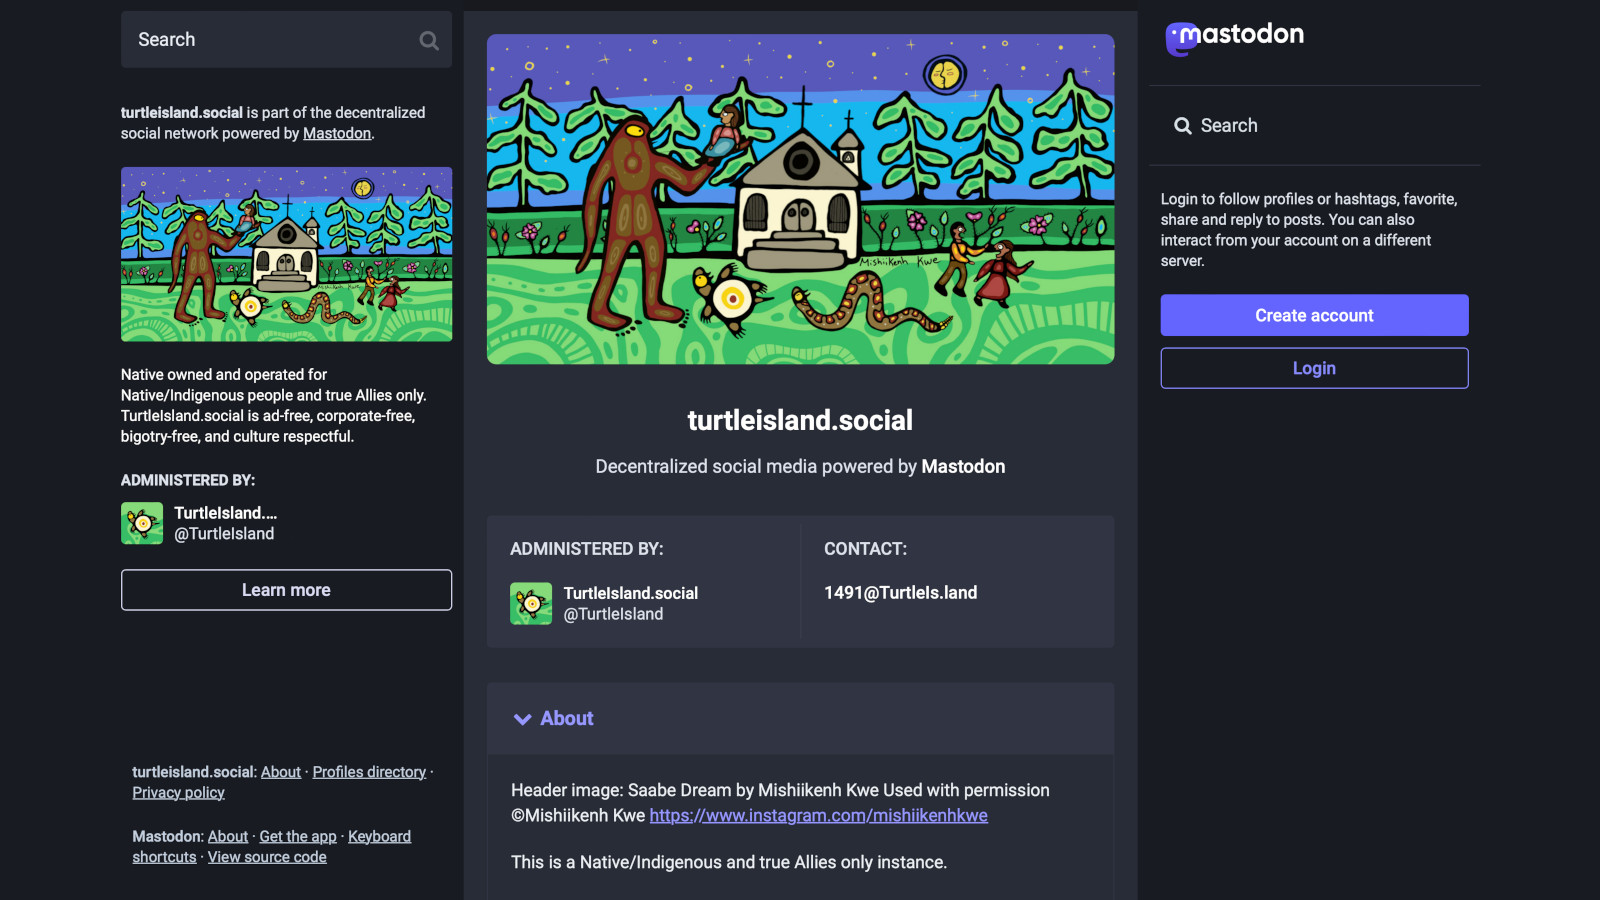Follow the Mishiikenh Kwe Instagram link

[818, 816]
